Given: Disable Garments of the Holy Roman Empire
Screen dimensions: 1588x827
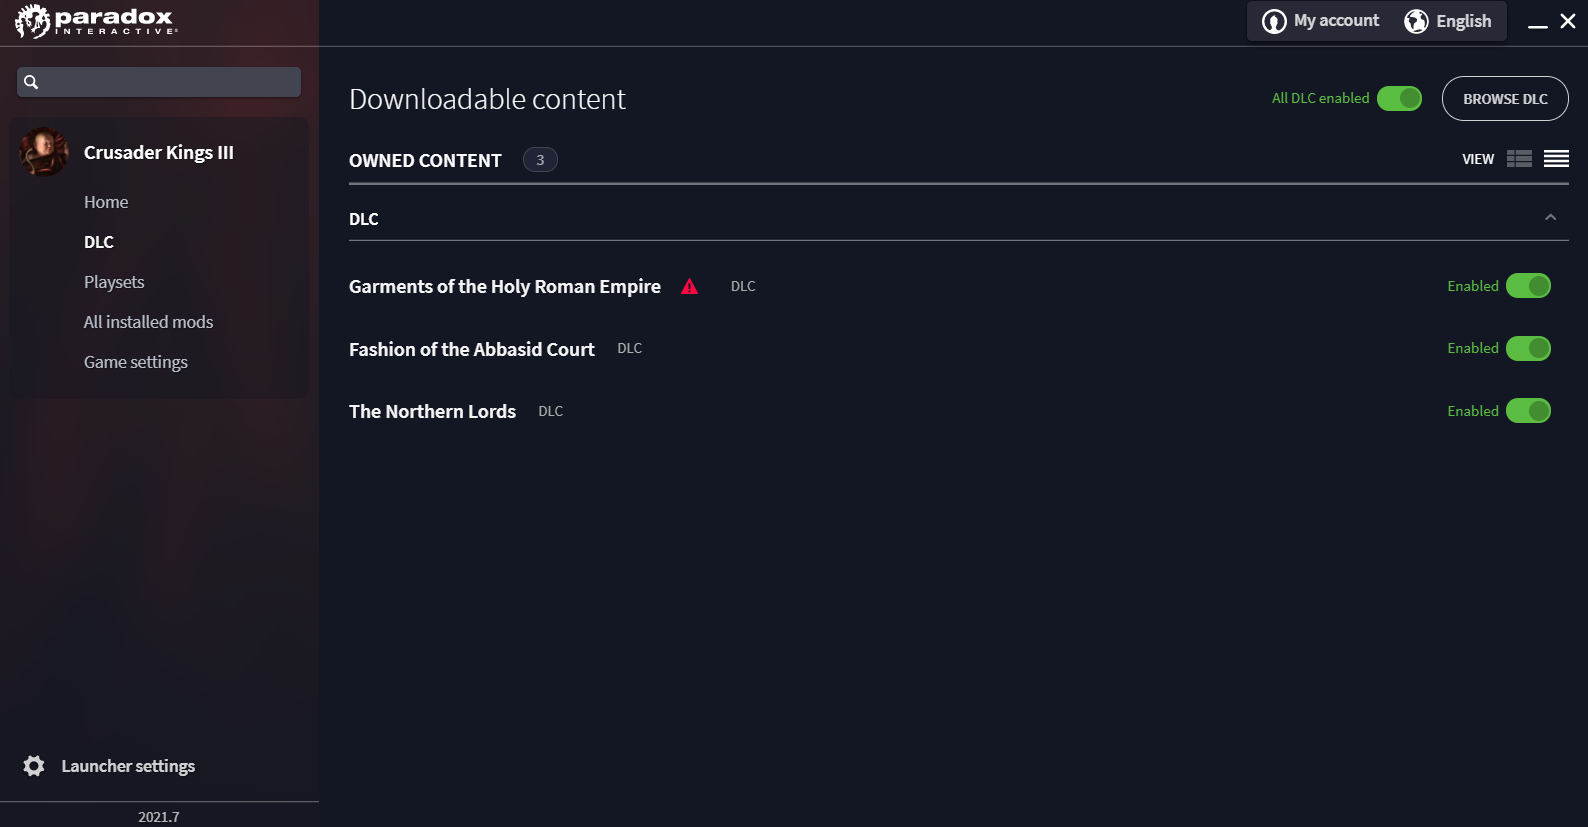Looking at the screenshot, I should [x=1528, y=286].
